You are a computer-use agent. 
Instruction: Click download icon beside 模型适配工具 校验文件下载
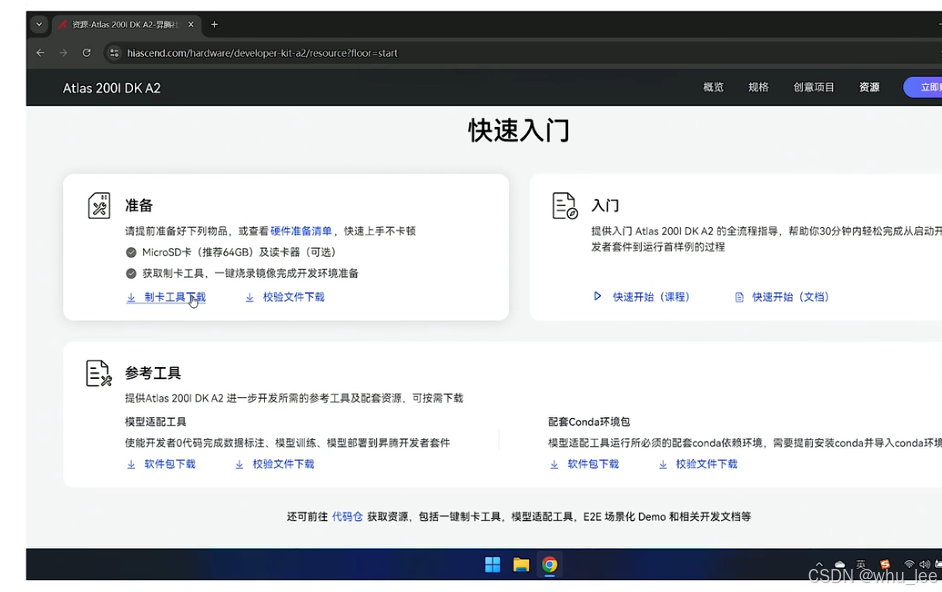(239, 465)
